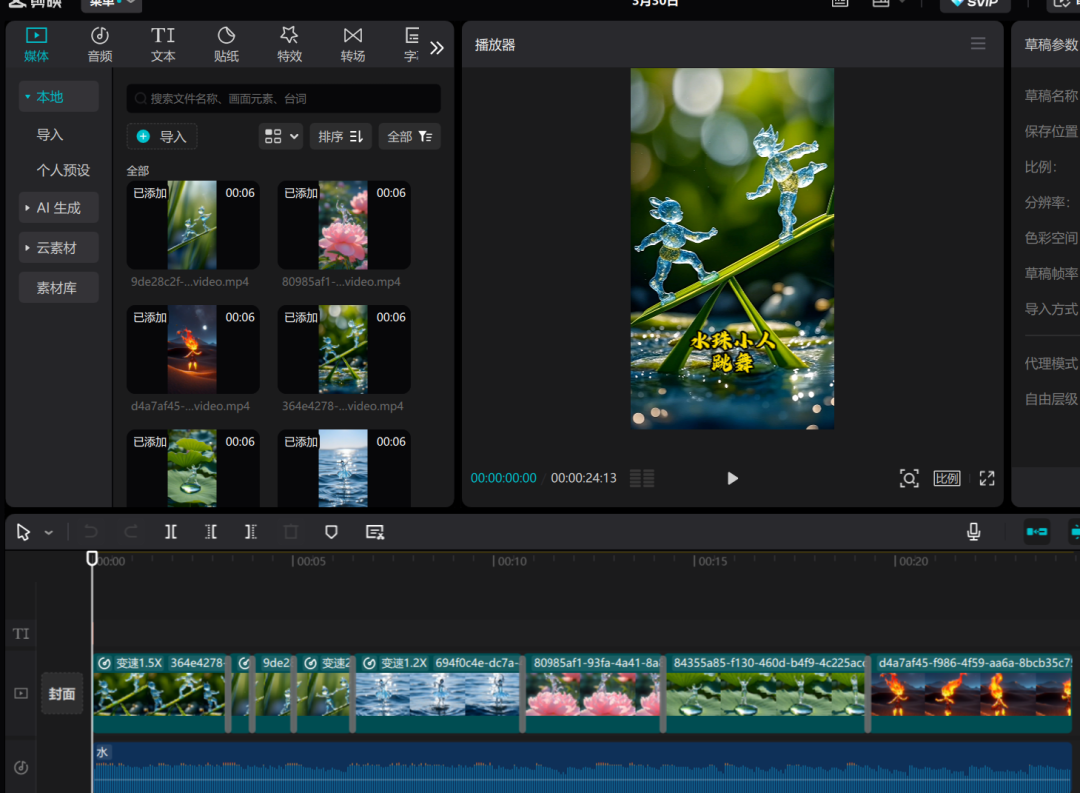Add a marker with the shield icon

coord(331,532)
